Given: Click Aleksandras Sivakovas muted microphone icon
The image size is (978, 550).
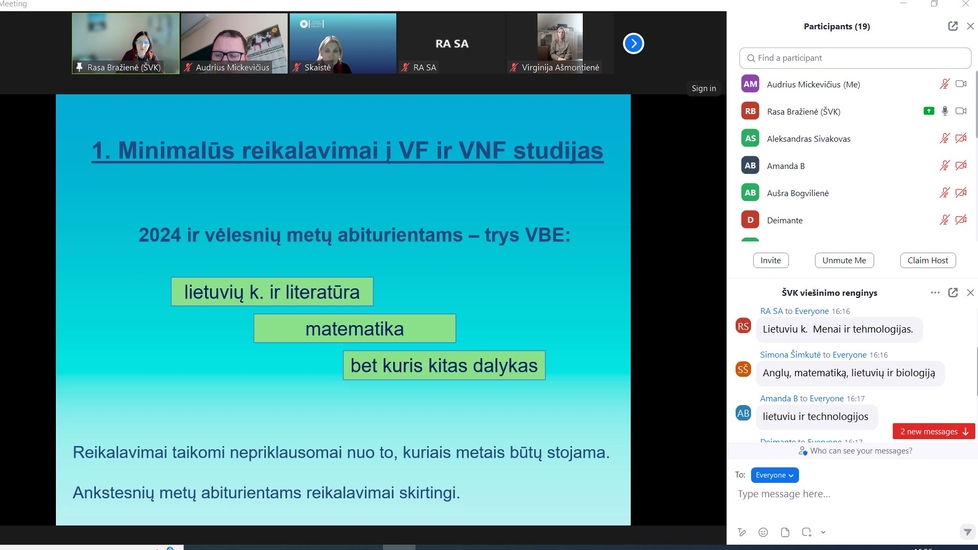Looking at the screenshot, I should pyautogui.click(x=944, y=138).
